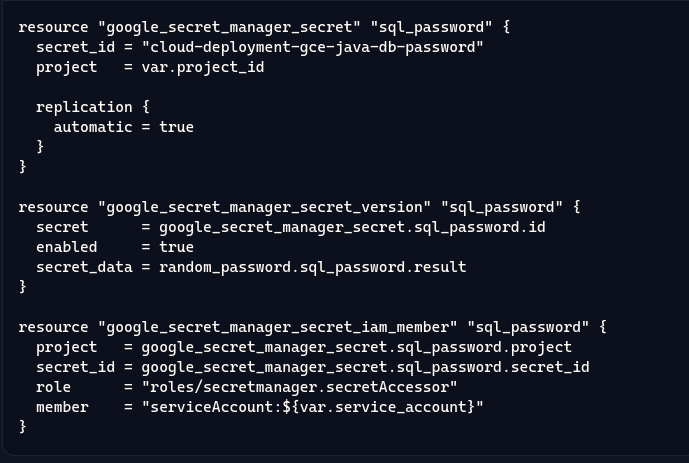Screen dimensions: 689x463
Task: Click "automatic = true" true value
Action: click(x=176, y=127)
